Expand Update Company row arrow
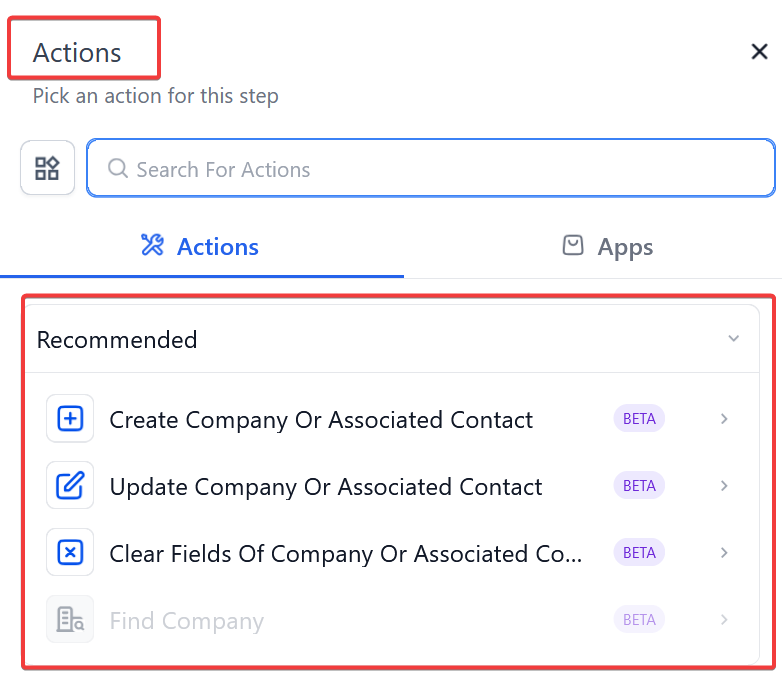Image resolution: width=782 pixels, height=681 pixels. click(725, 486)
